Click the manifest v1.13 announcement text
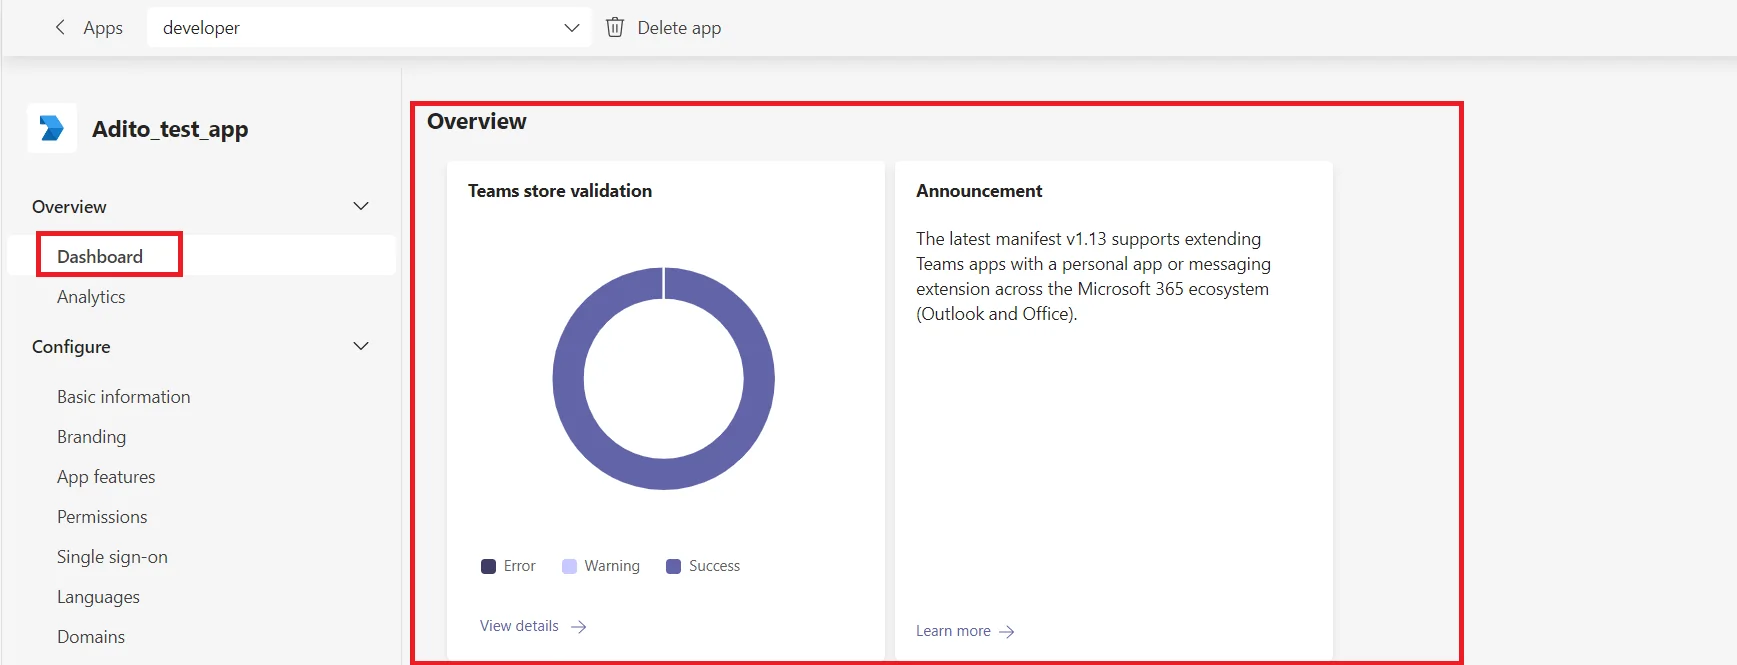1737x665 pixels. 1093,276
